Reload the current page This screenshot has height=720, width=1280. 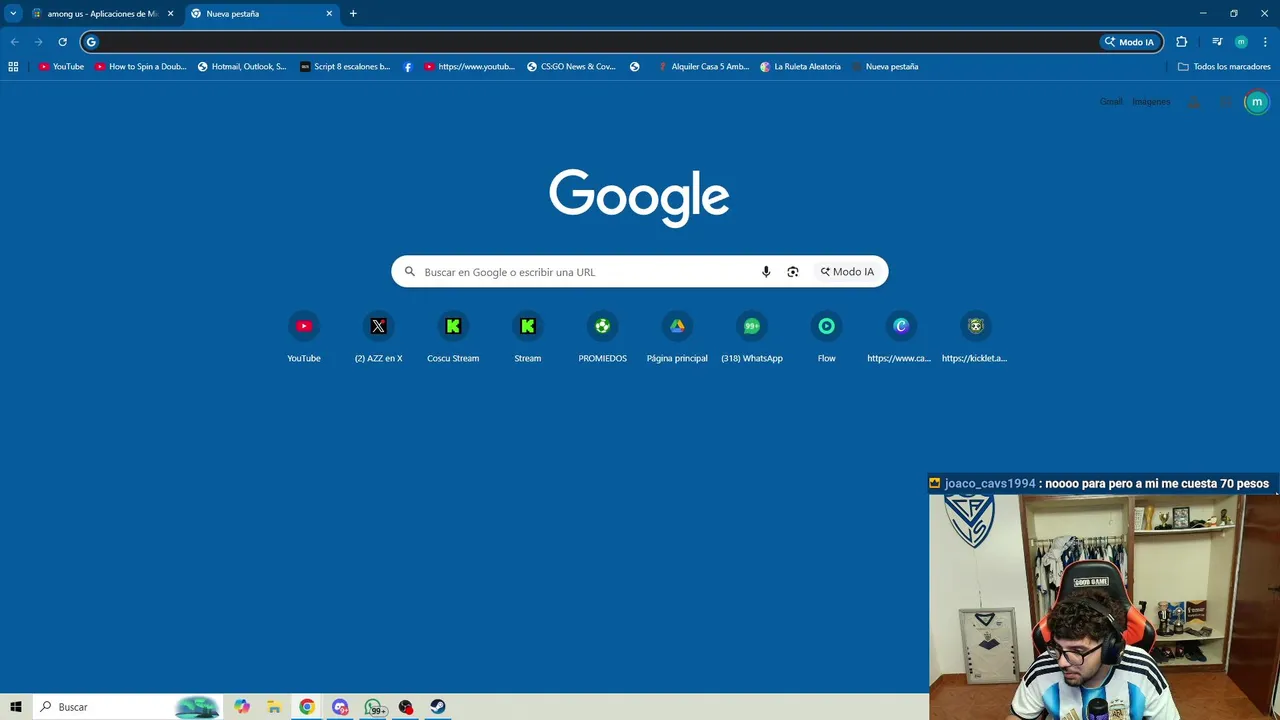62,42
